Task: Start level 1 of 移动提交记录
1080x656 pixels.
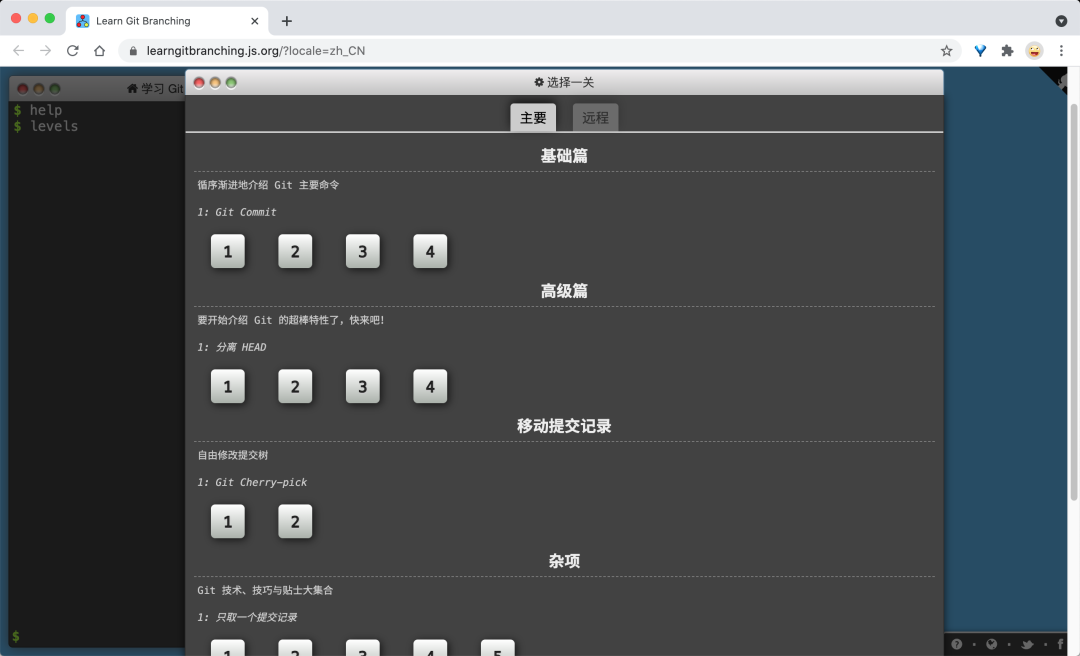Action: pos(227,521)
